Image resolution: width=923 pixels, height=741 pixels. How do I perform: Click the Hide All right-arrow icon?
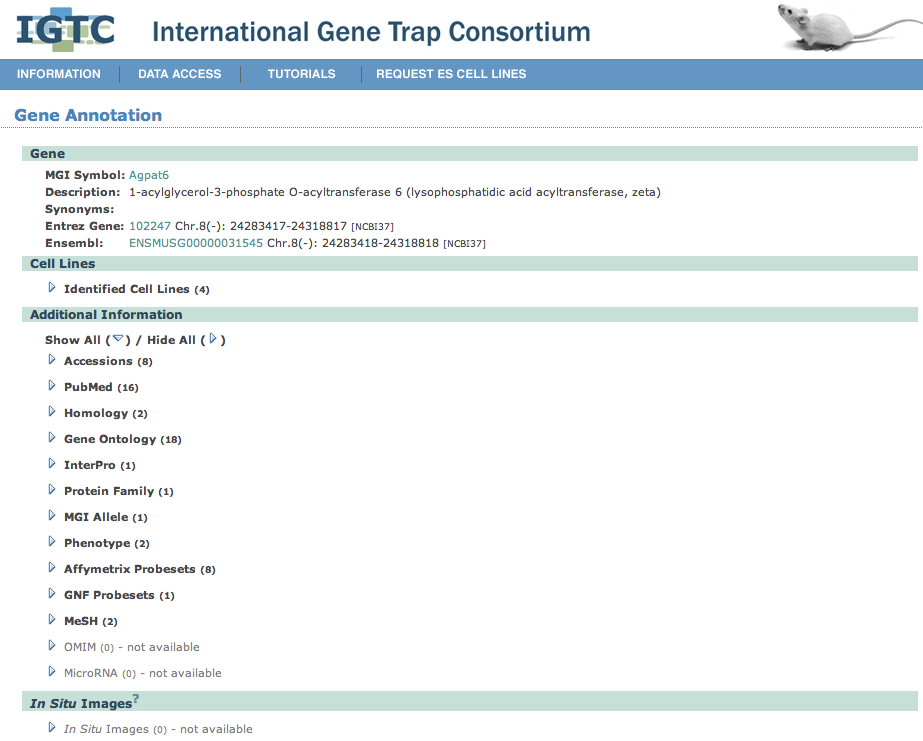(x=213, y=339)
